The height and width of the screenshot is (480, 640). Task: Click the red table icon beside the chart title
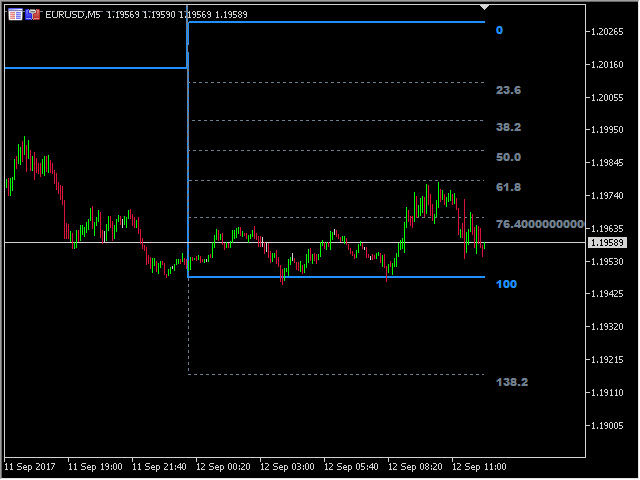[15, 15]
